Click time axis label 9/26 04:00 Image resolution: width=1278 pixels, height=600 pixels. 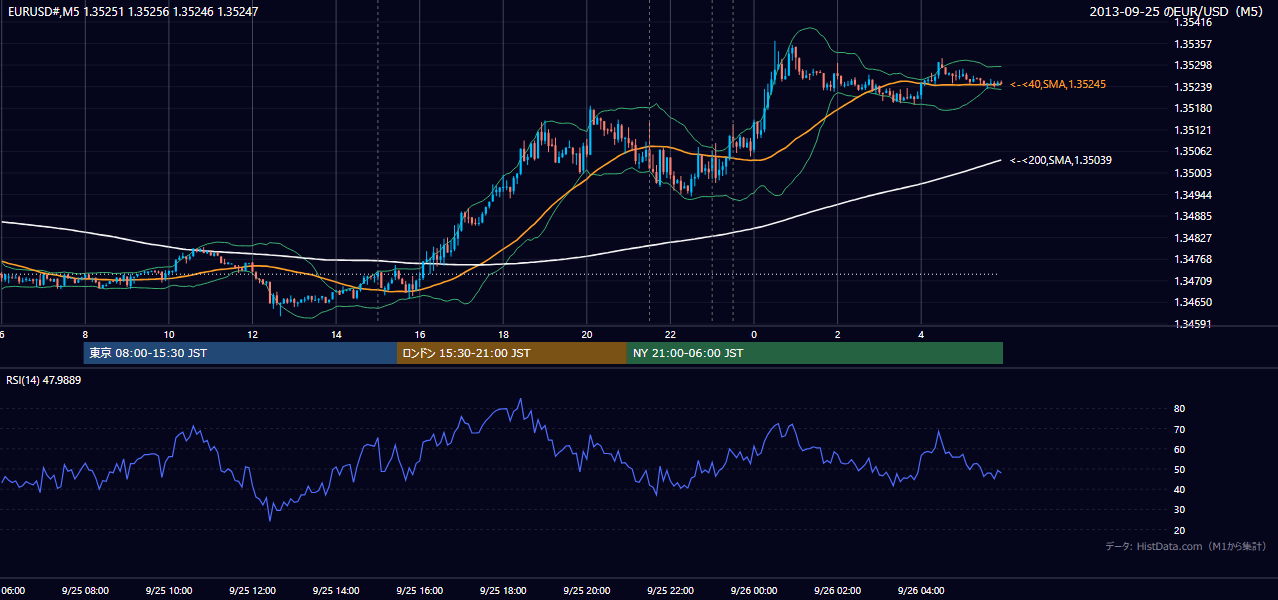point(921,591)
